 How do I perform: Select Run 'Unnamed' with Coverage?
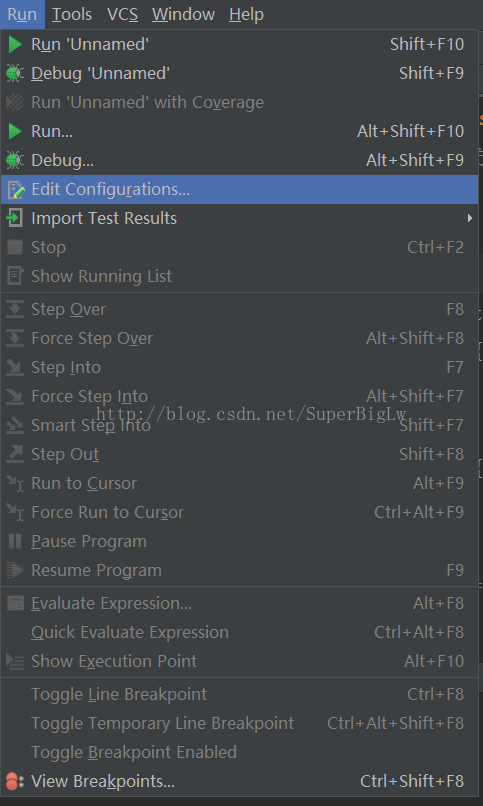tap(239, 102)
